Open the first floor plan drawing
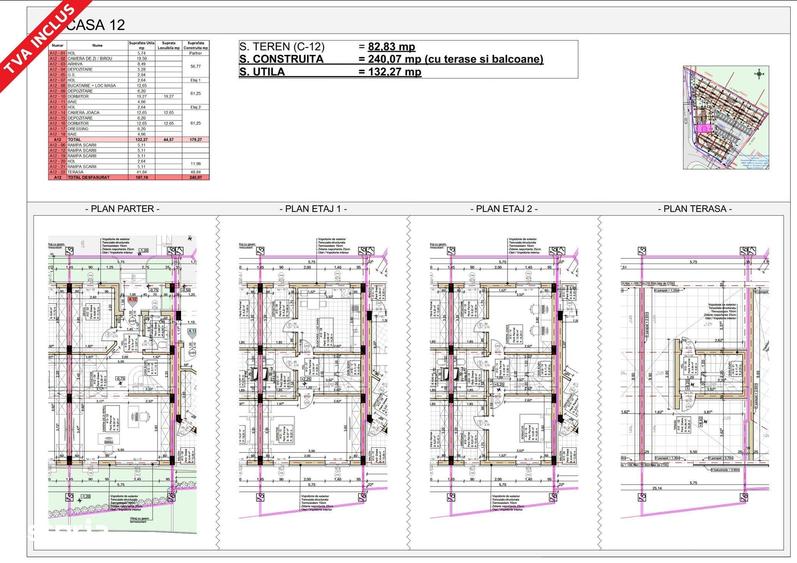Viewport: 797px width, 563px height. pyautogui.click(x=313, y=379)
